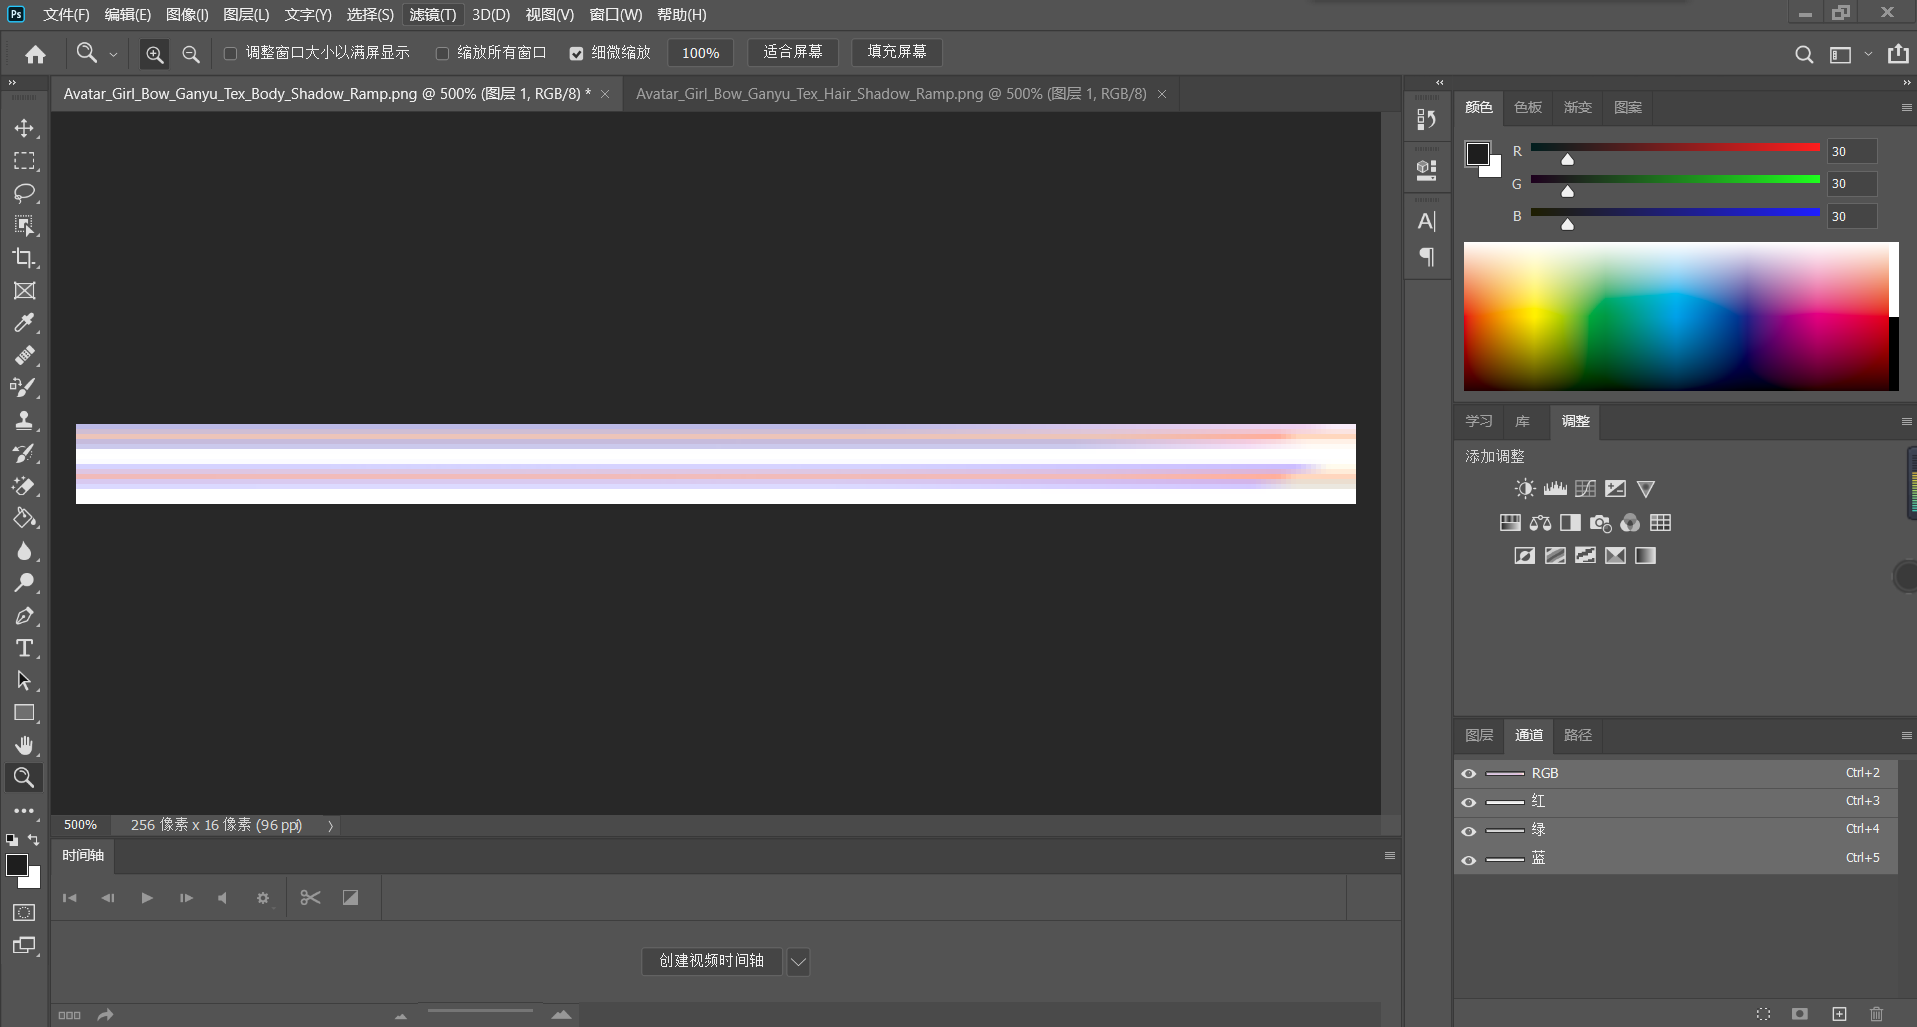Select the Eyedropper tool
This screenshot has width=1917, height=1027.
tap(24, 323)
